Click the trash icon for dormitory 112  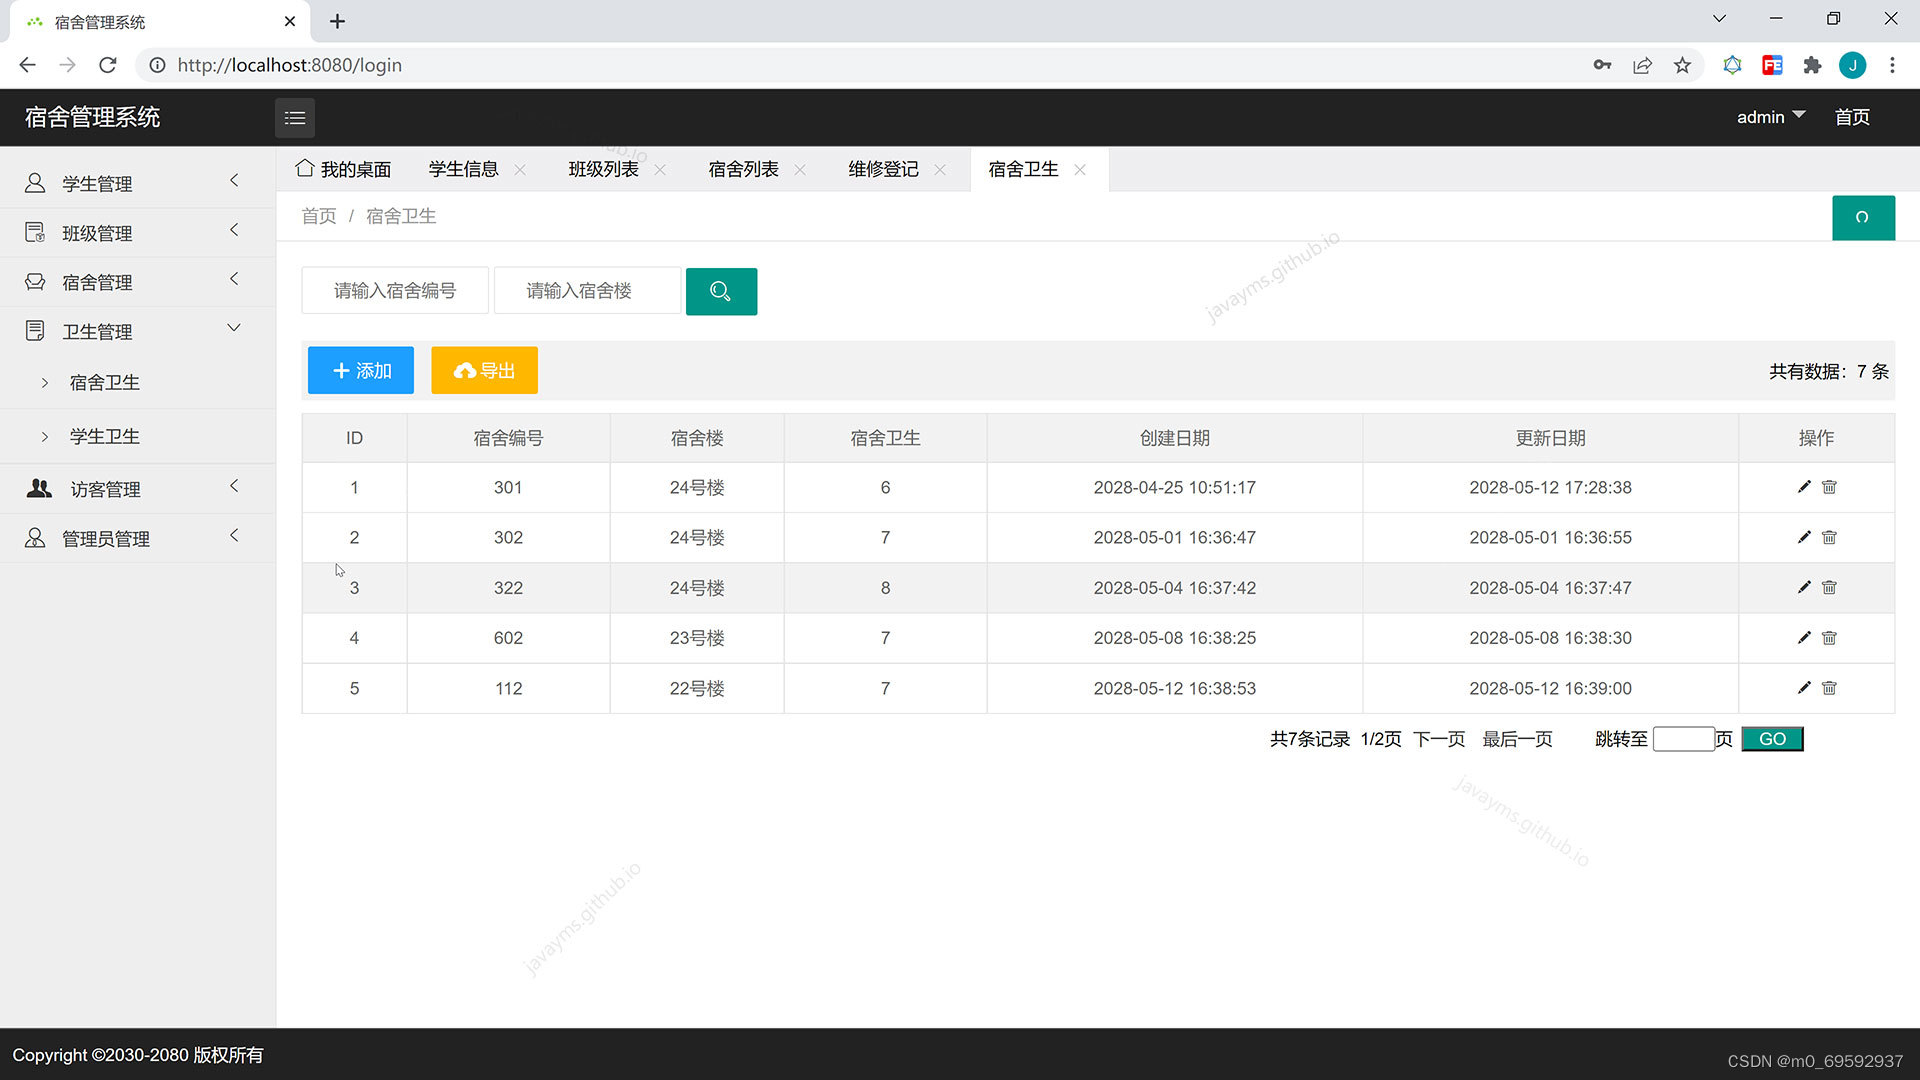(1829, 688)
